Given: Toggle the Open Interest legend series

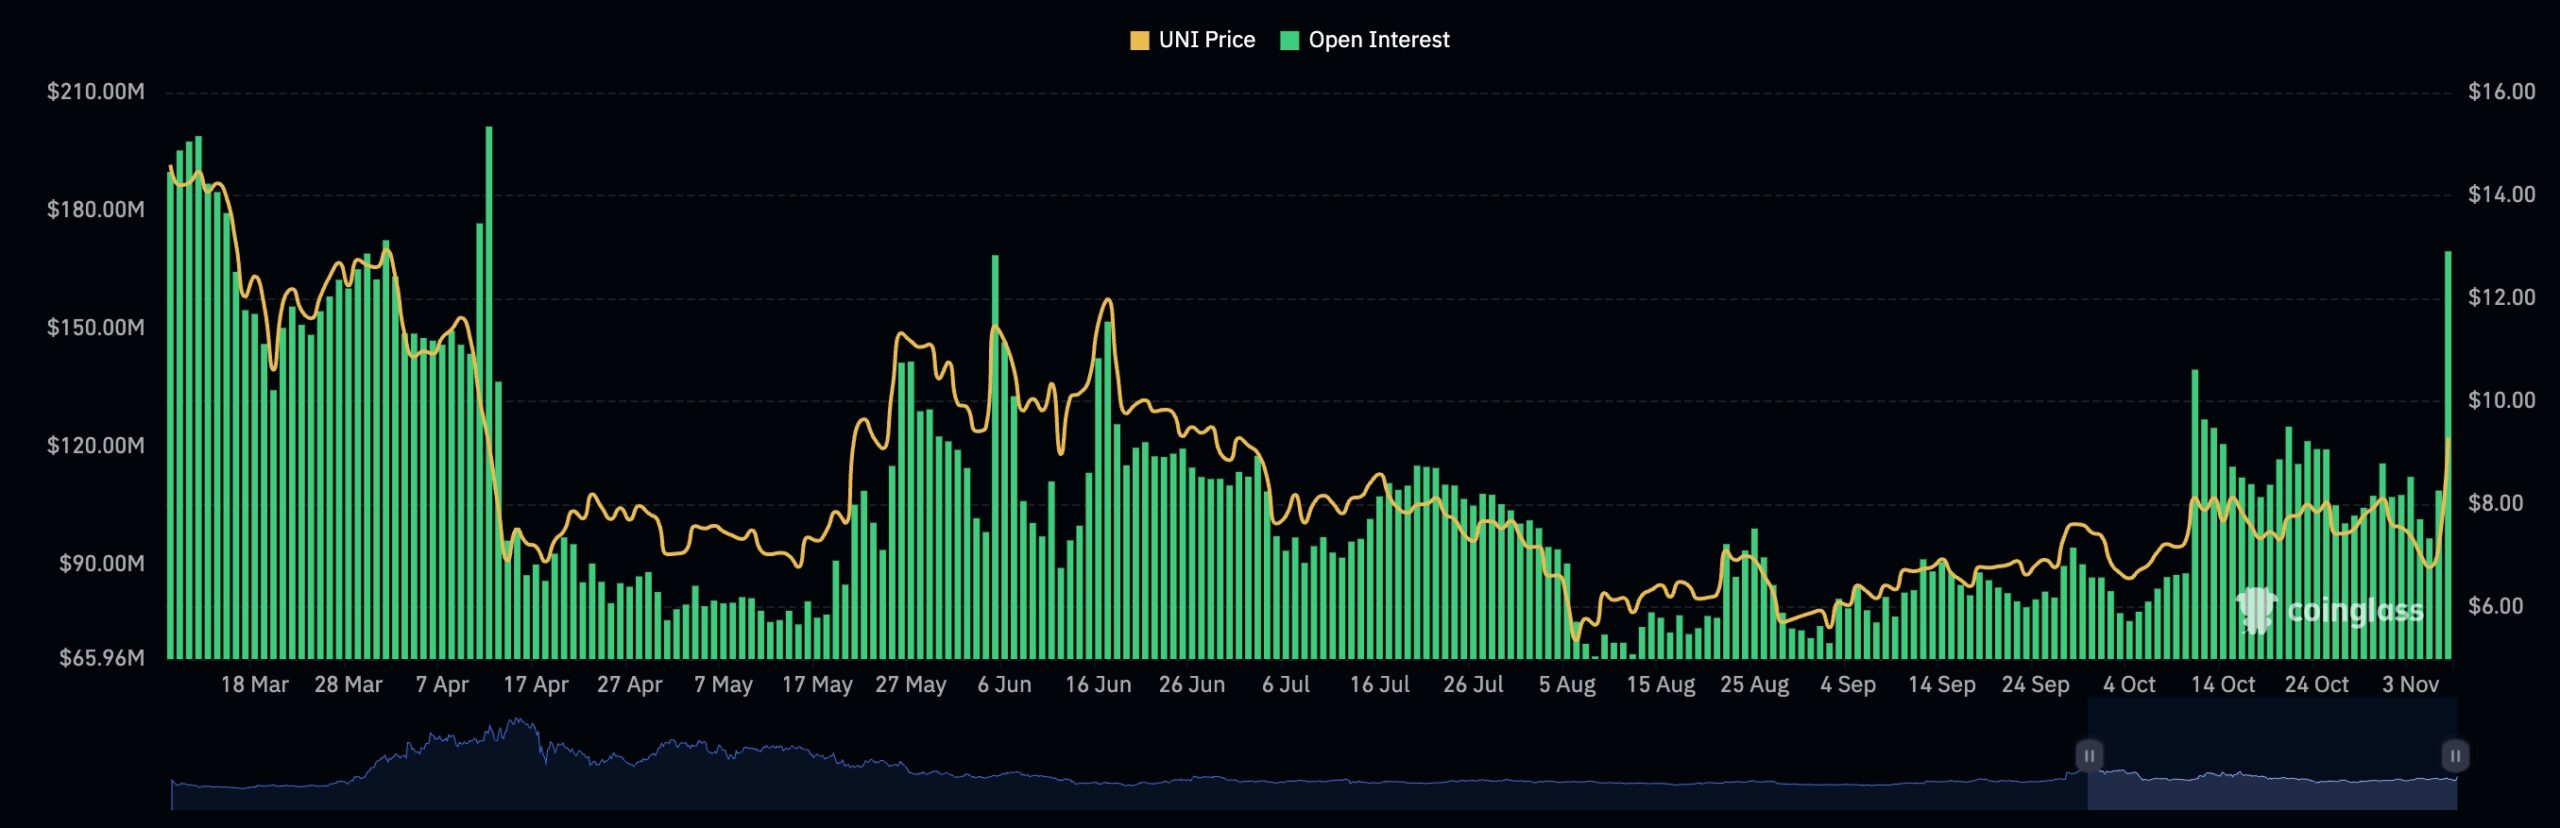Looking at the screenshot, I should click(x=1365, y=40).
